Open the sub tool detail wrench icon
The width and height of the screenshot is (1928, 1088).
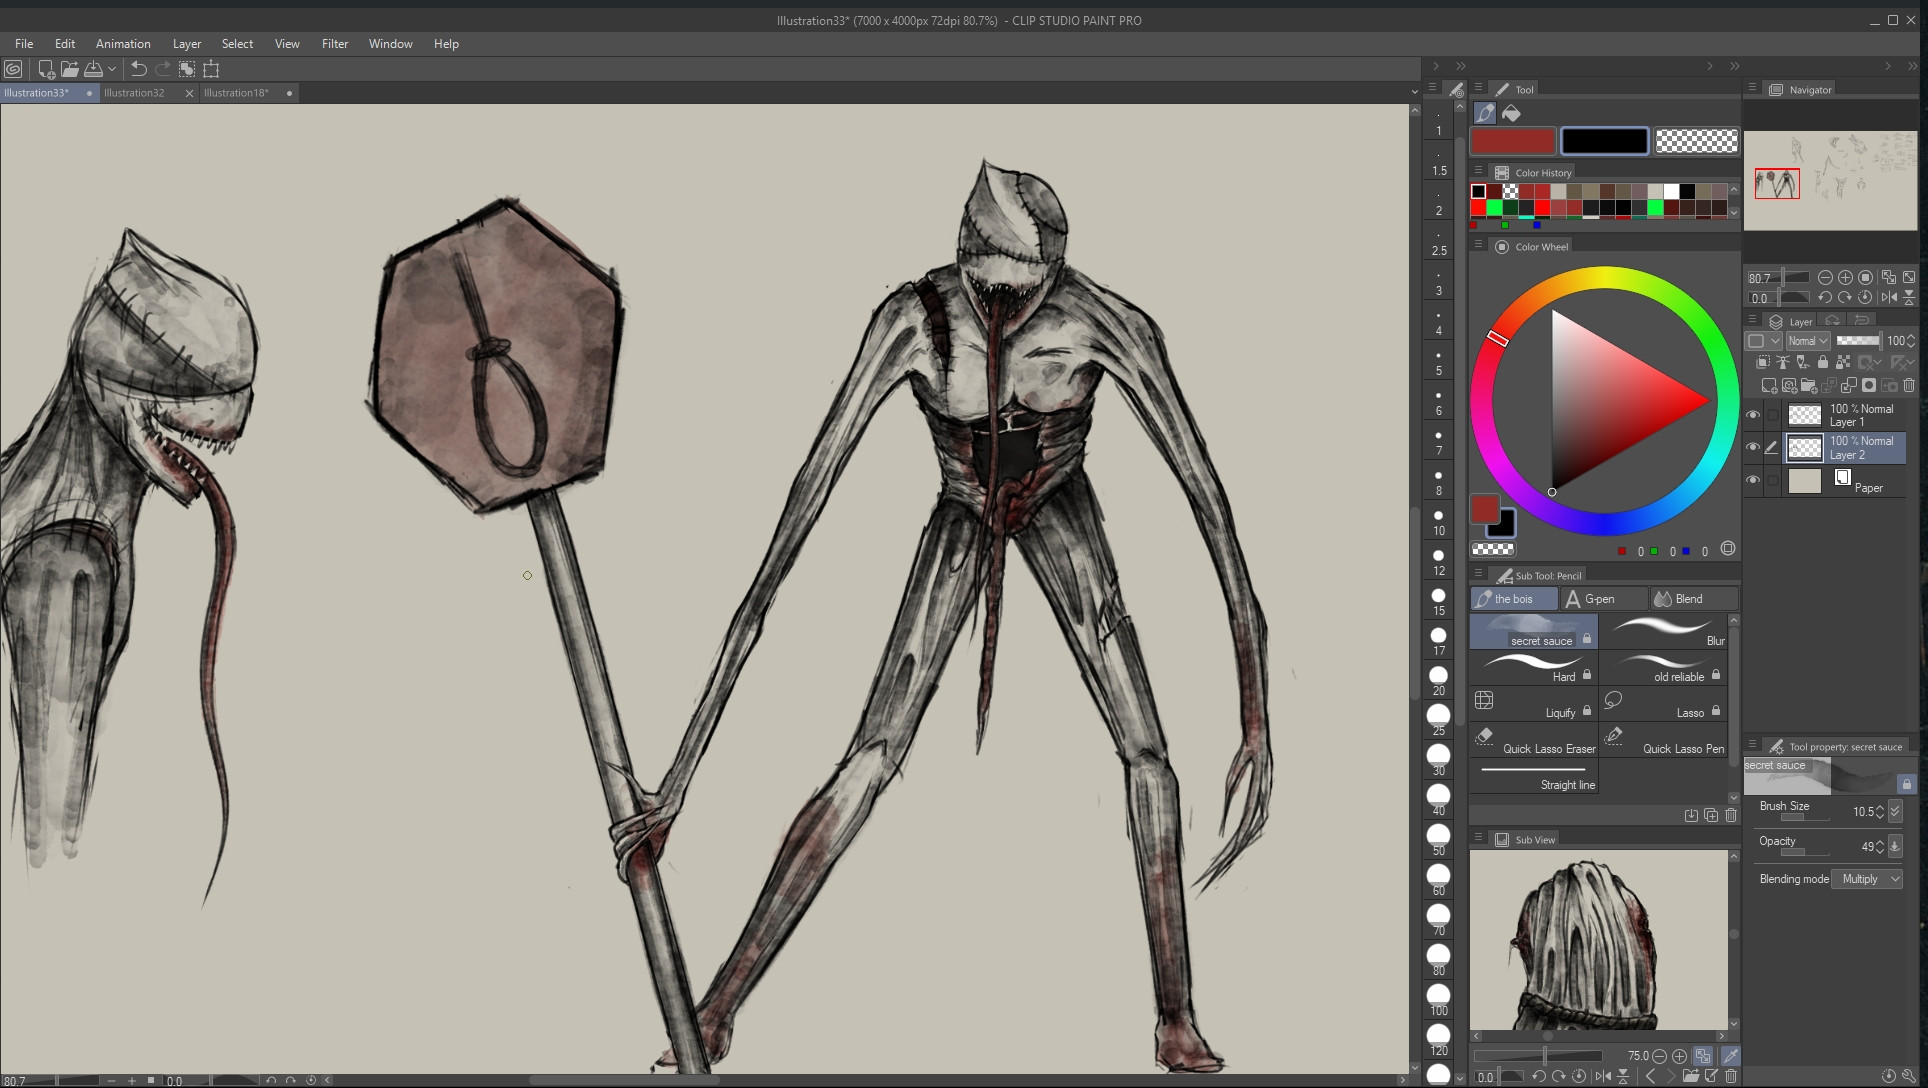coord(1908,1076)
